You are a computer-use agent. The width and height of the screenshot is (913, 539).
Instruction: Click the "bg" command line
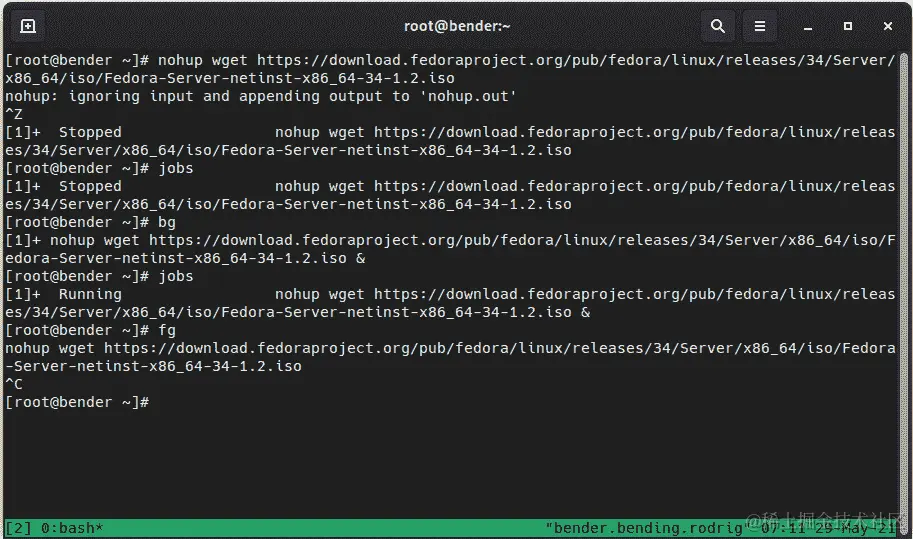click(x=90, y=222)
